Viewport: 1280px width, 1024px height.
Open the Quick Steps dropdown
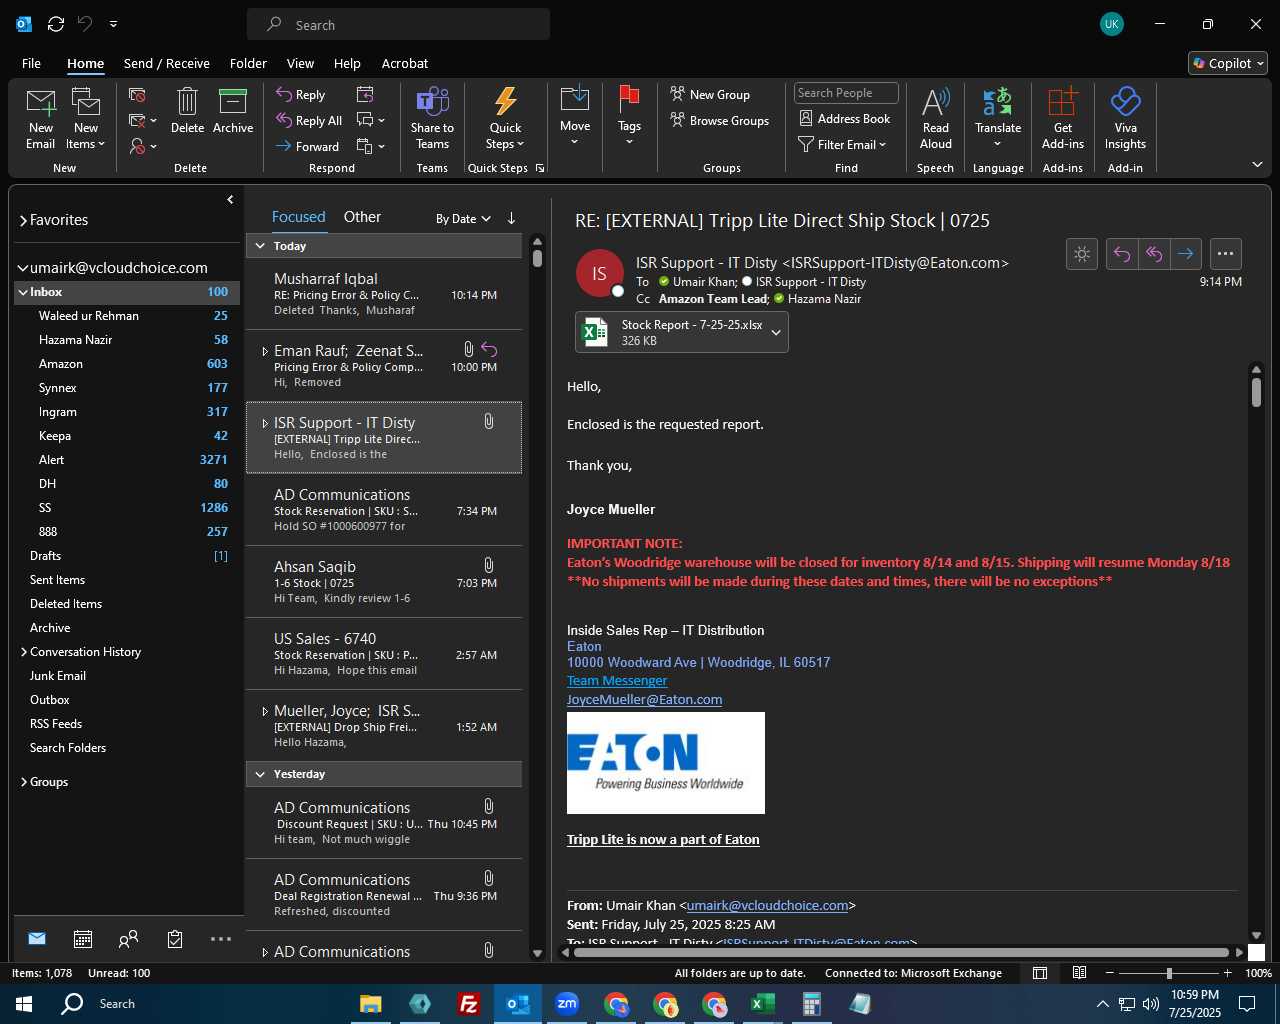505,118
